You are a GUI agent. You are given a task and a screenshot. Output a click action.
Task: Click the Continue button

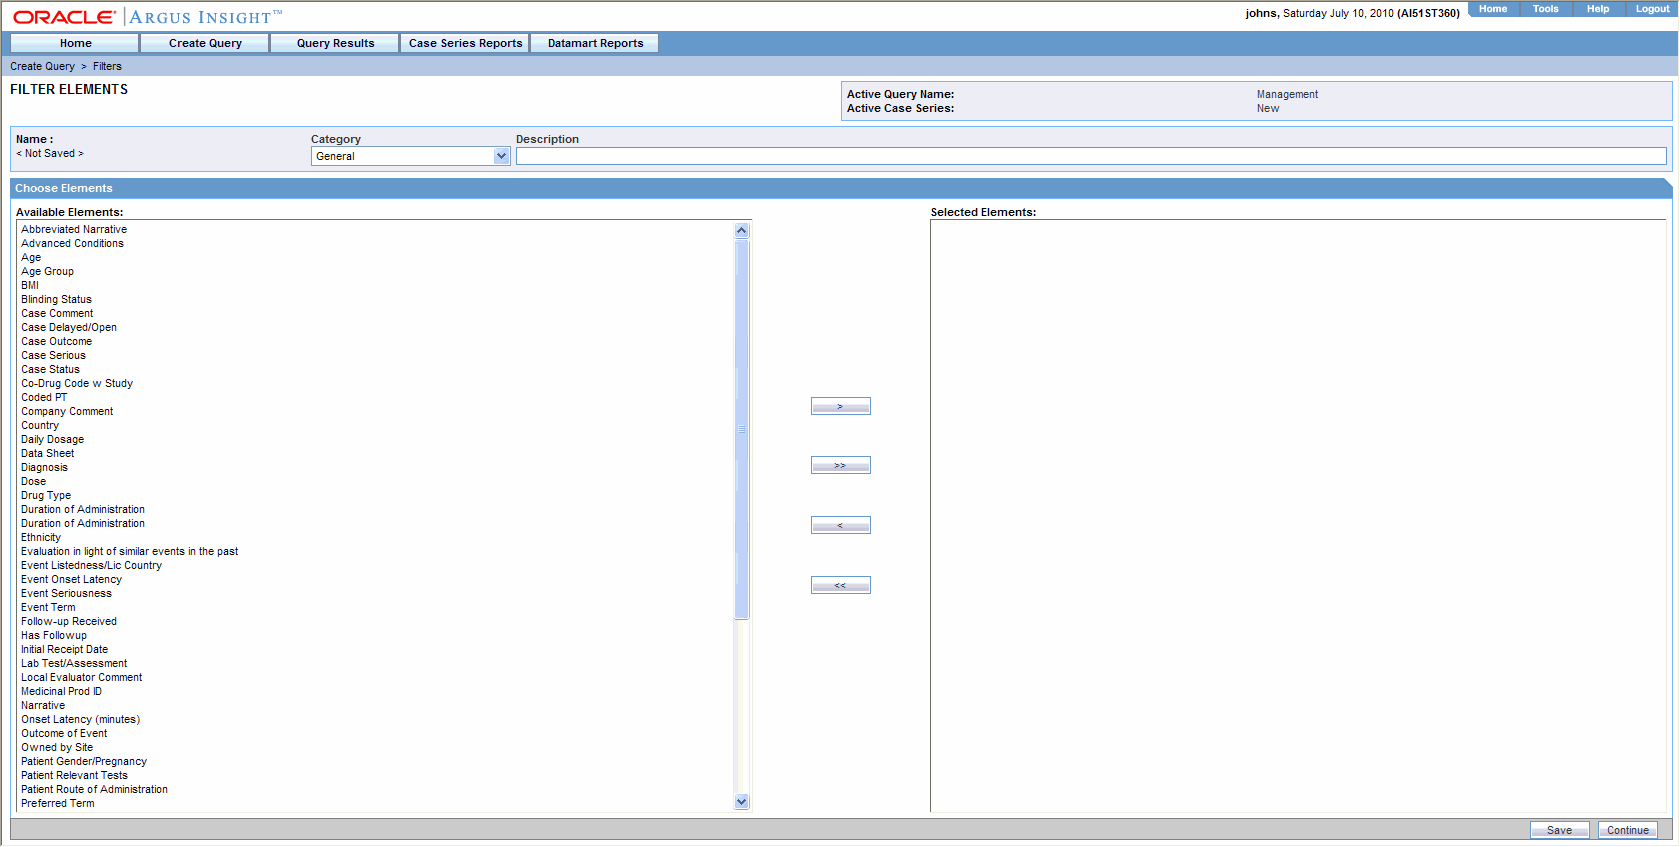1627,830
